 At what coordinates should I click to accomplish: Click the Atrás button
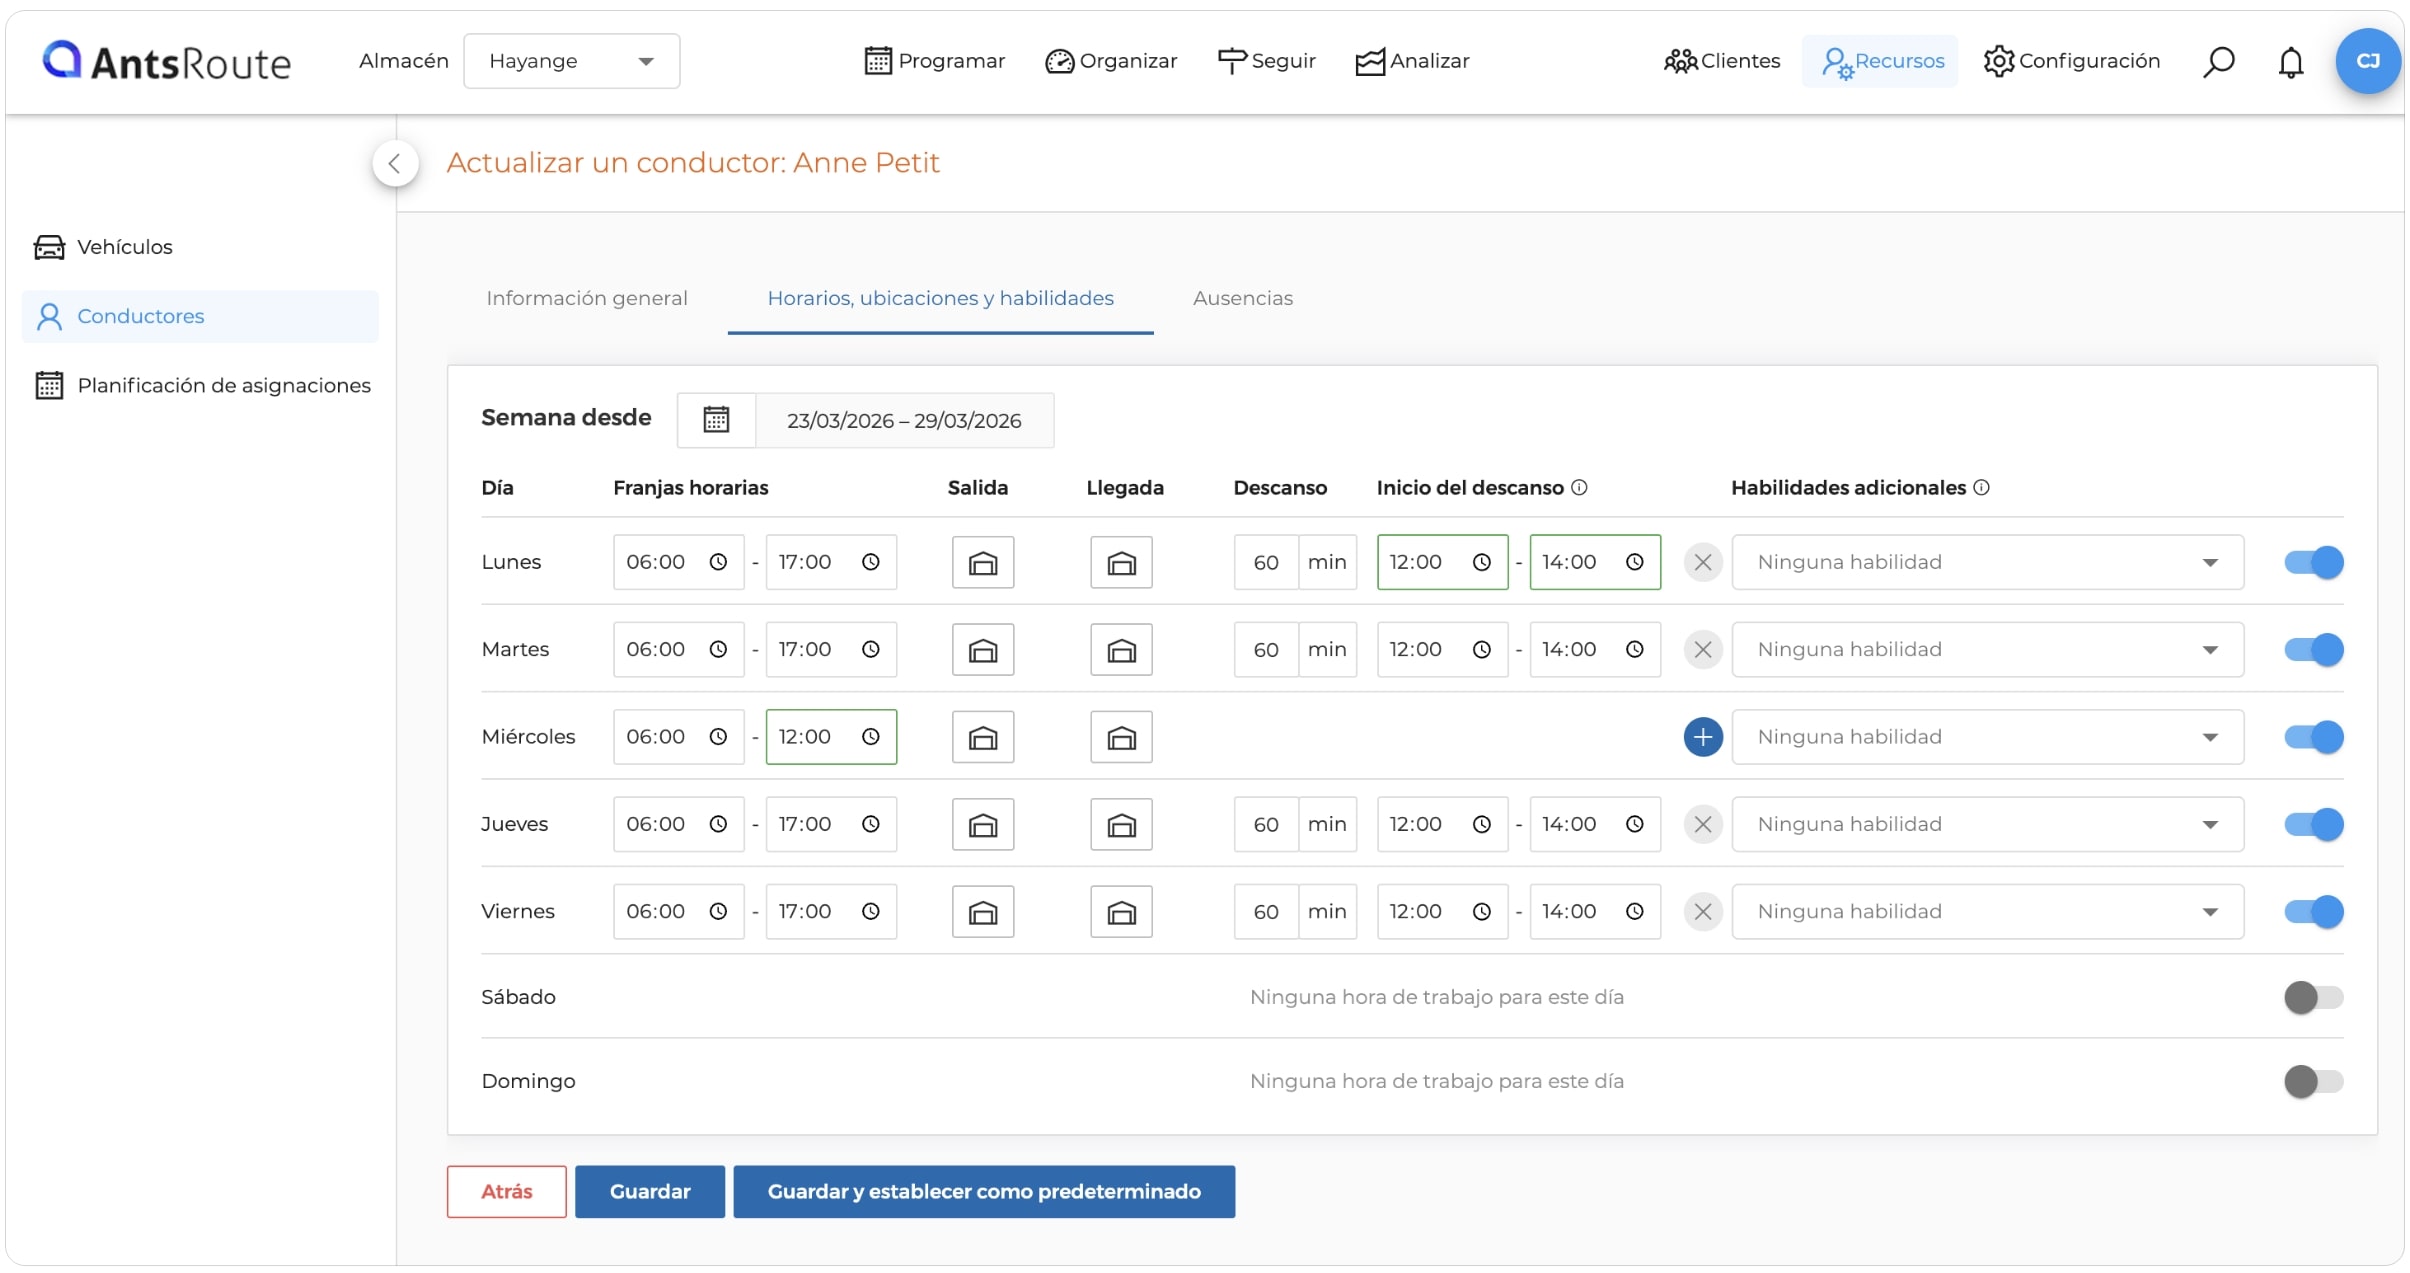click(x=507, y=1192)
